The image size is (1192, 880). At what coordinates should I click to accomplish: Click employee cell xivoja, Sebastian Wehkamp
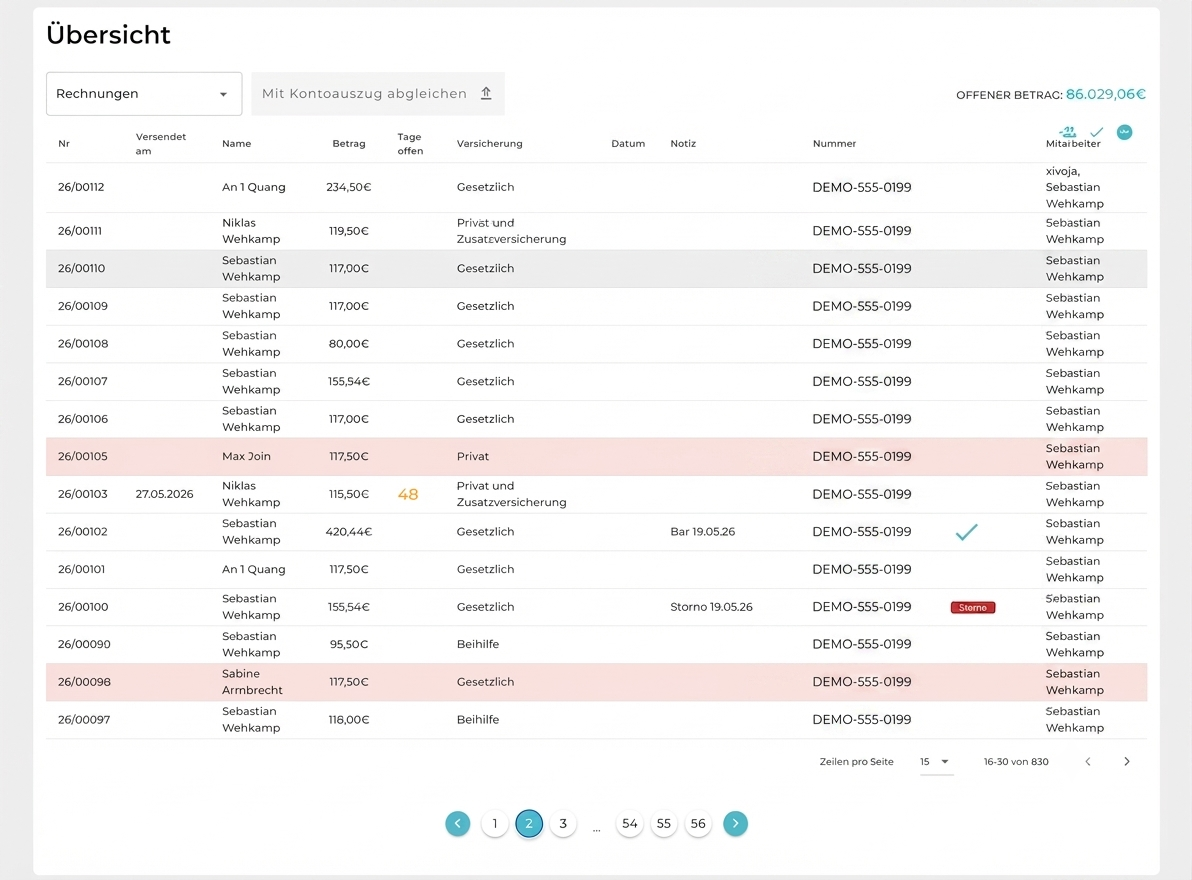pyautogui.click(x=1075, y=187)
